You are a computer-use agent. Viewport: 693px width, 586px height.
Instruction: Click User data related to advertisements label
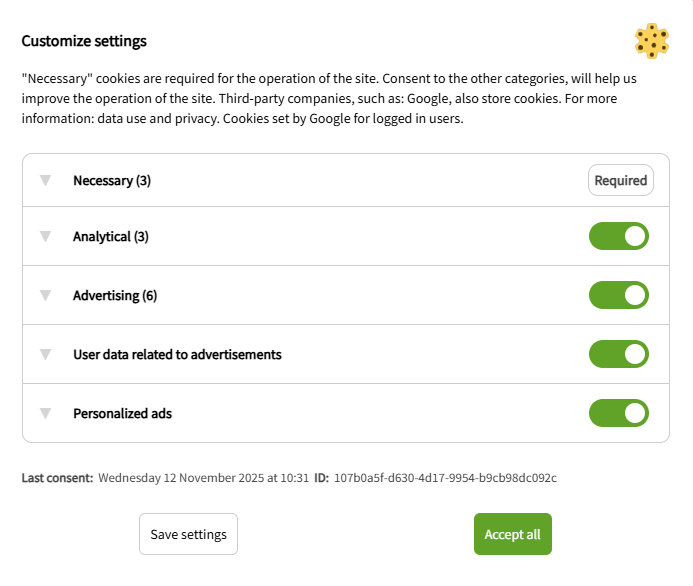click(x=177, y=354)
